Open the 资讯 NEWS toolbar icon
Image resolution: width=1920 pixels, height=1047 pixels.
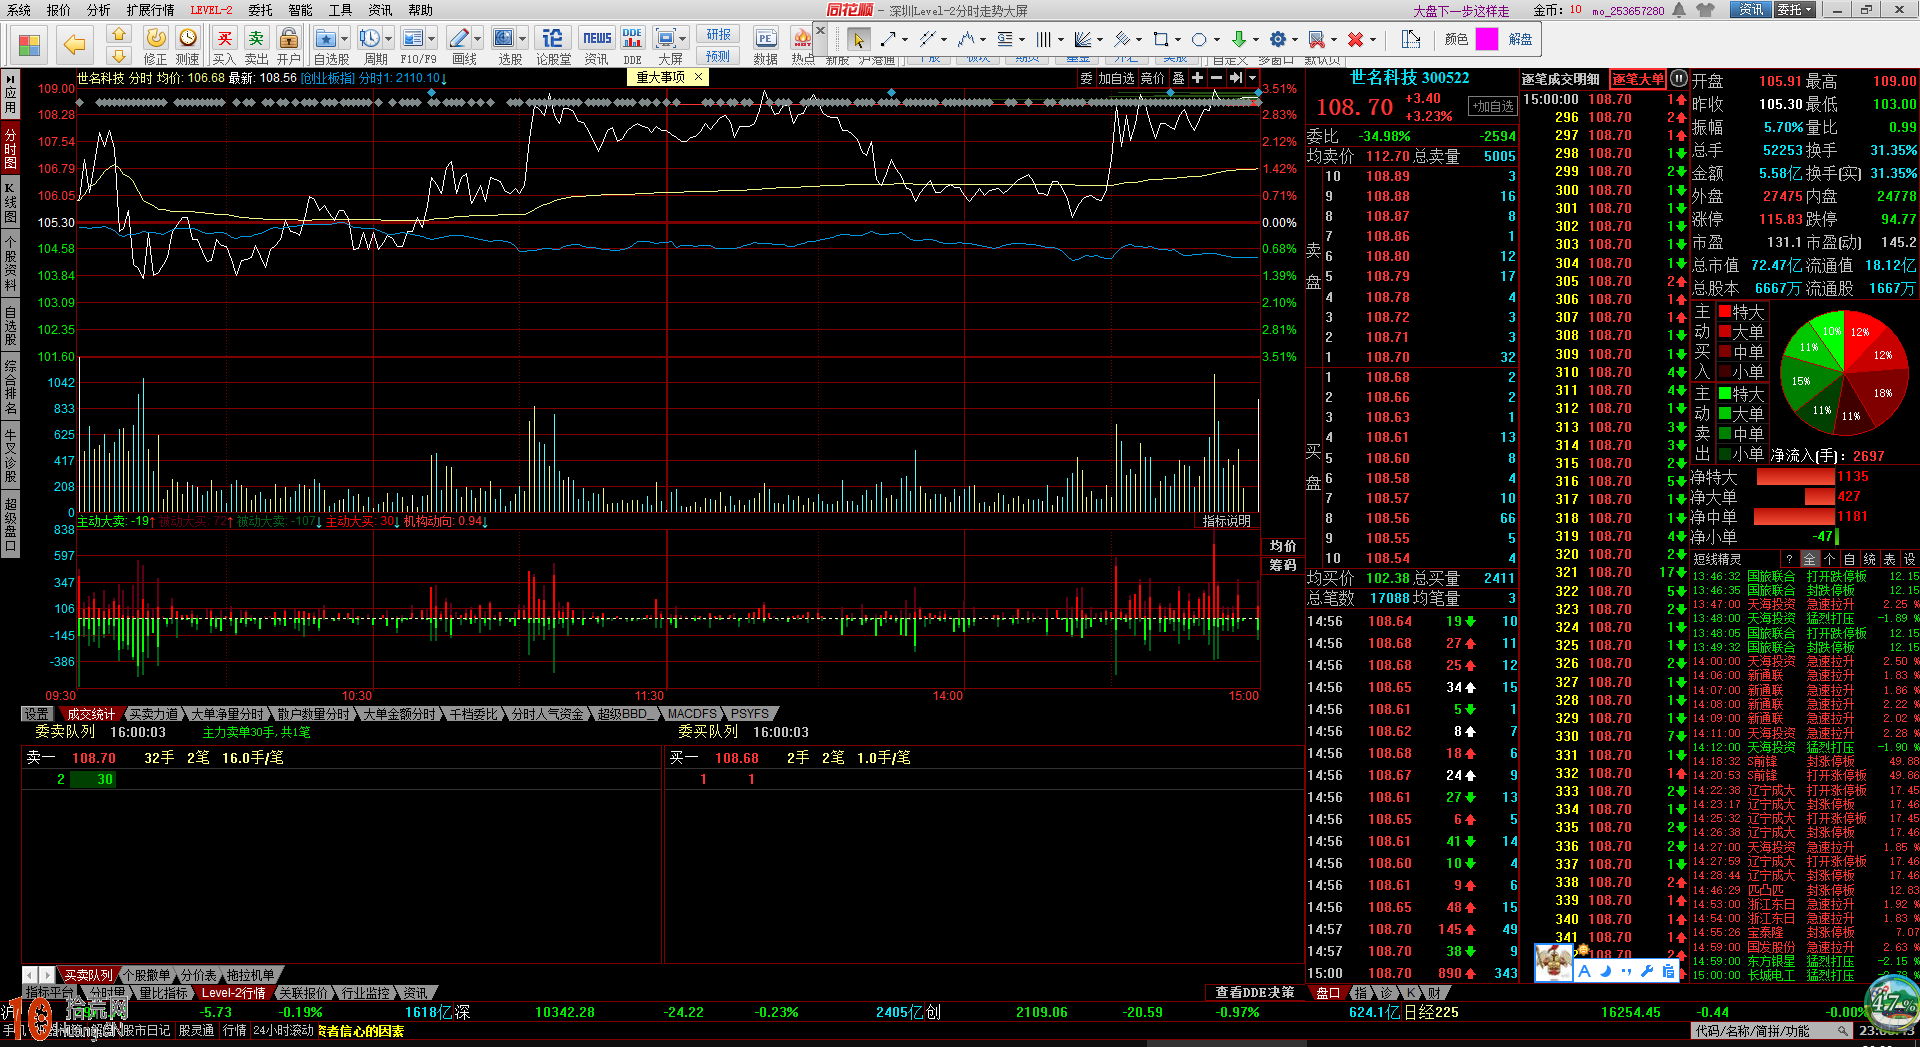pos(597,39)
